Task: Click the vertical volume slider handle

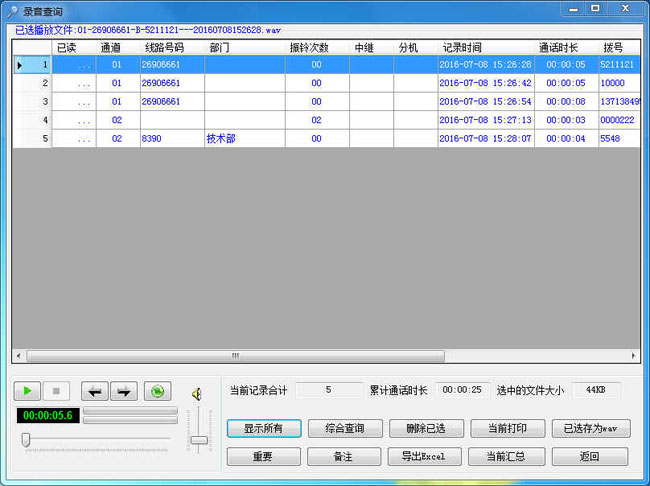Action: pos(199,440)
